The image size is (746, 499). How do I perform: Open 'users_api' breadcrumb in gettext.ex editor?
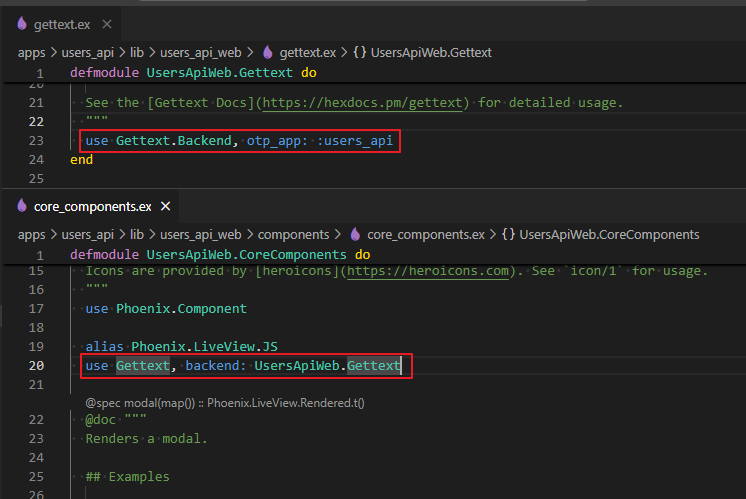point(88,52)
